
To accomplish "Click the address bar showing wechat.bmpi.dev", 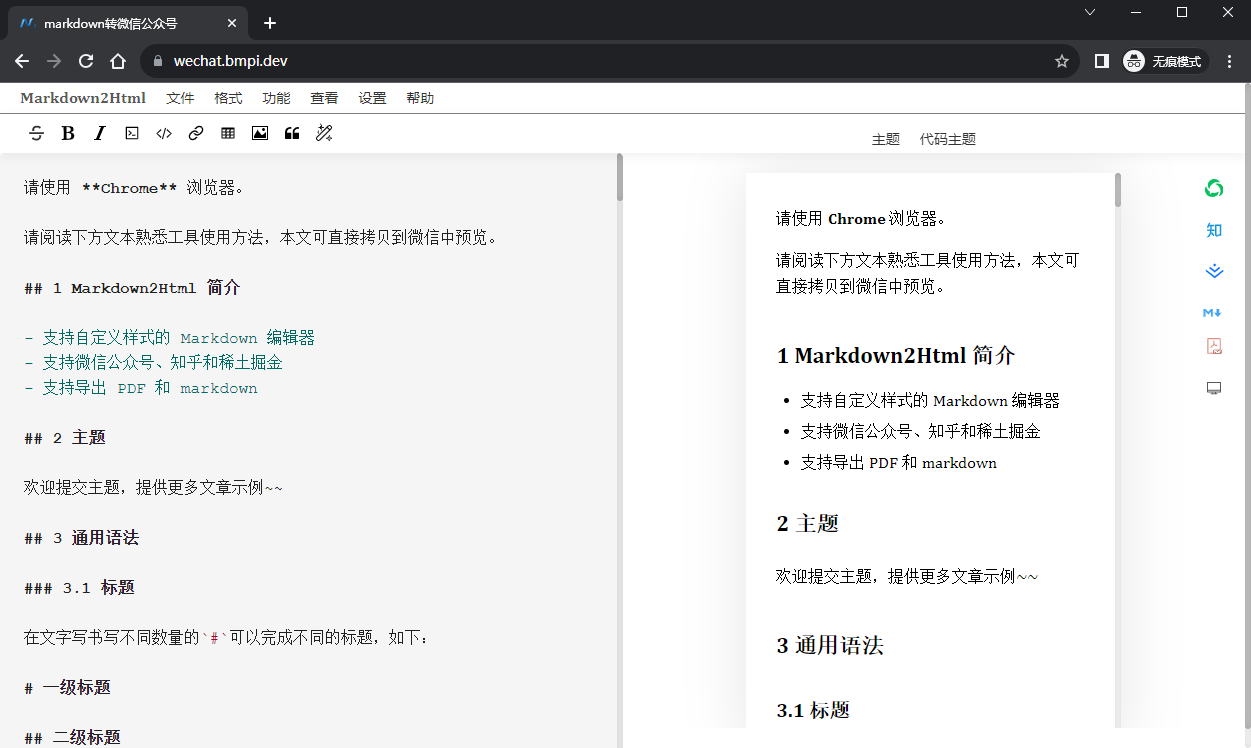I will [610, 61].
